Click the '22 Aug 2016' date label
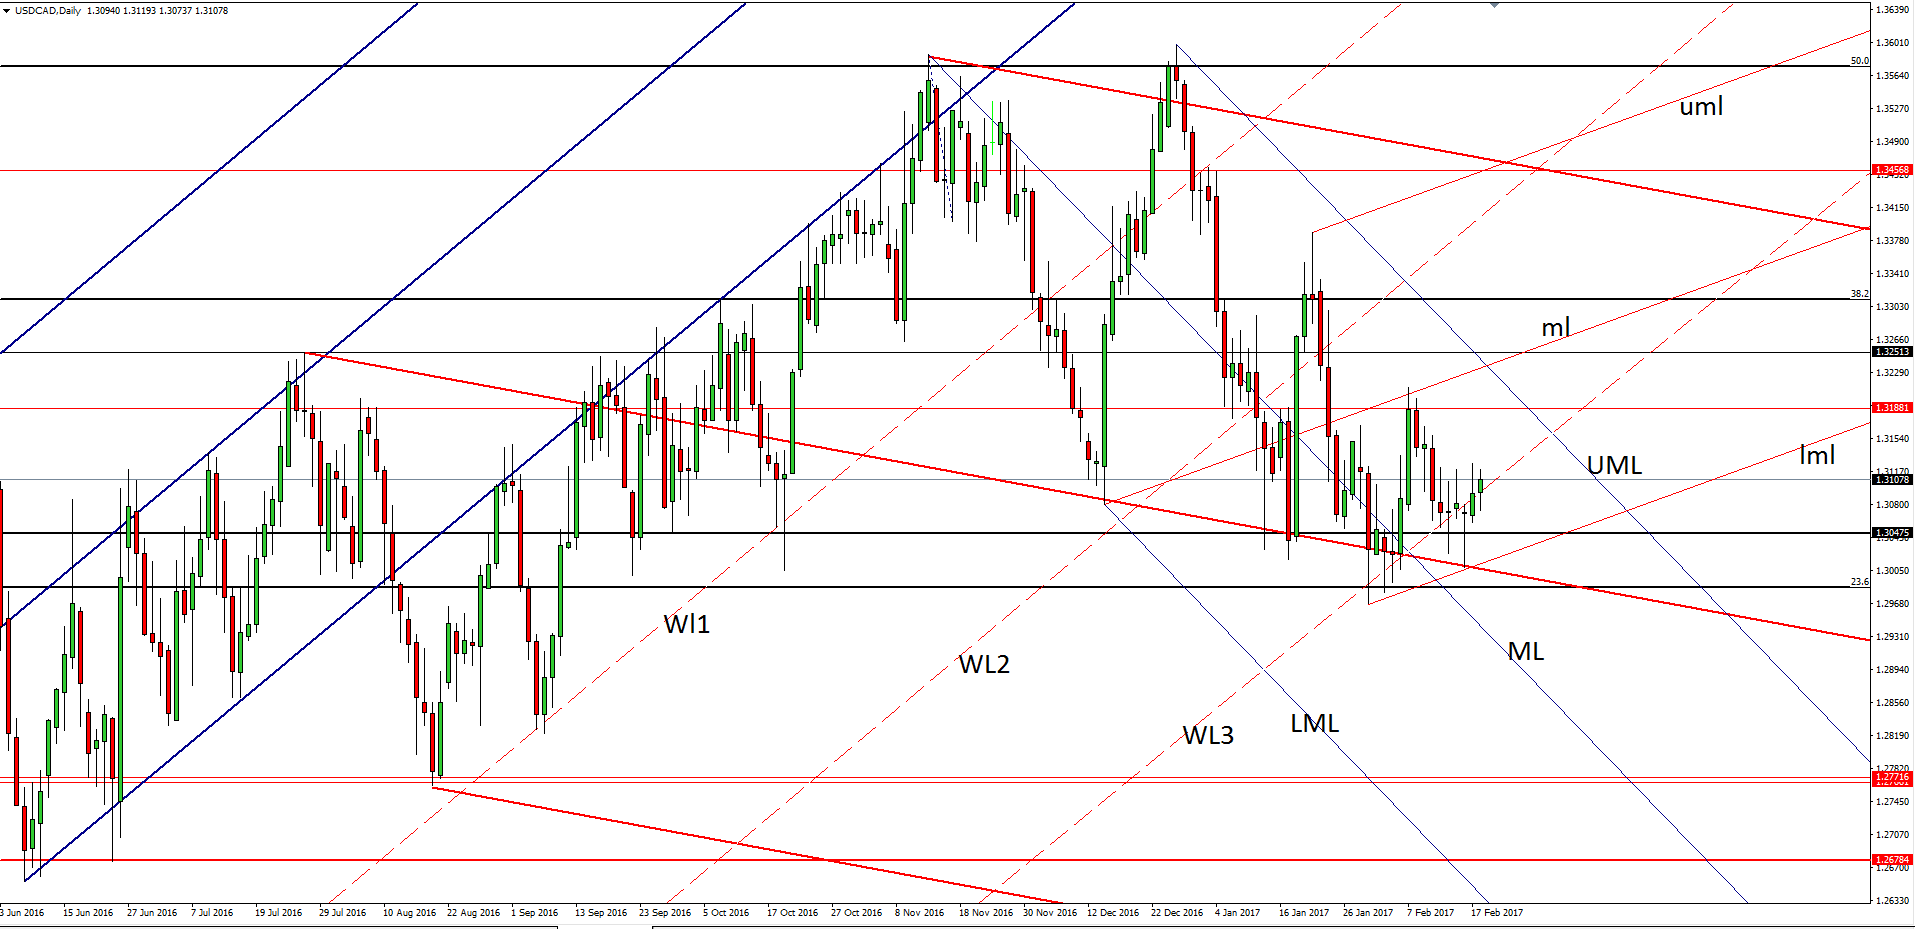 473,913
